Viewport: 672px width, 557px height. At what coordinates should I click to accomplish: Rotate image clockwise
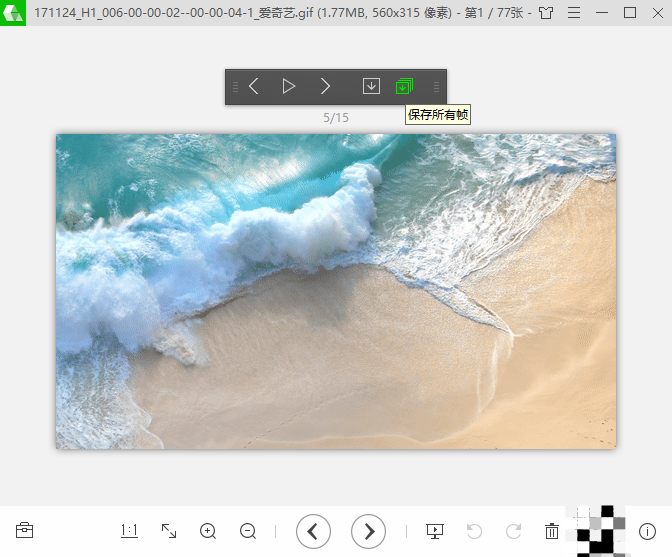(x=513, y=531)
